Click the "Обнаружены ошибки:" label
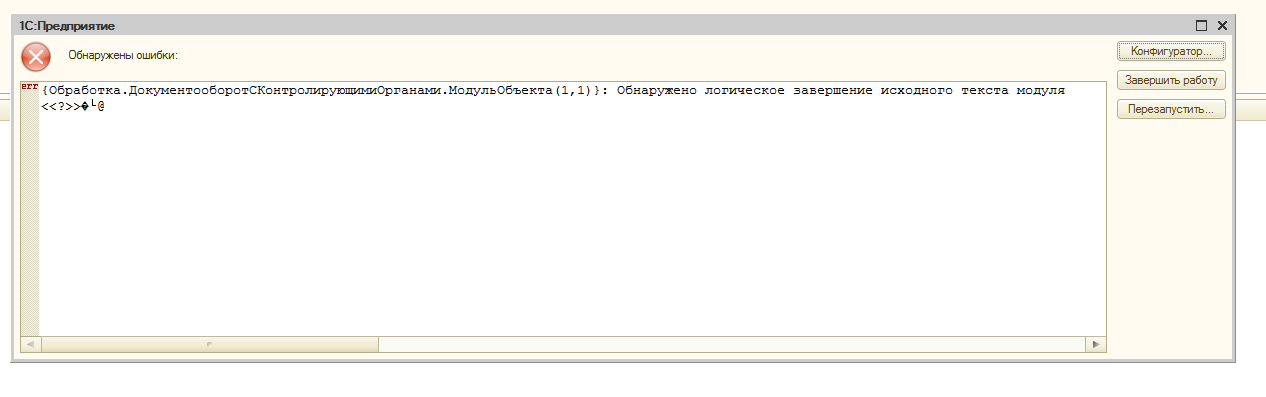This screenshot has width=1266, height=397. tap(123, 55)
